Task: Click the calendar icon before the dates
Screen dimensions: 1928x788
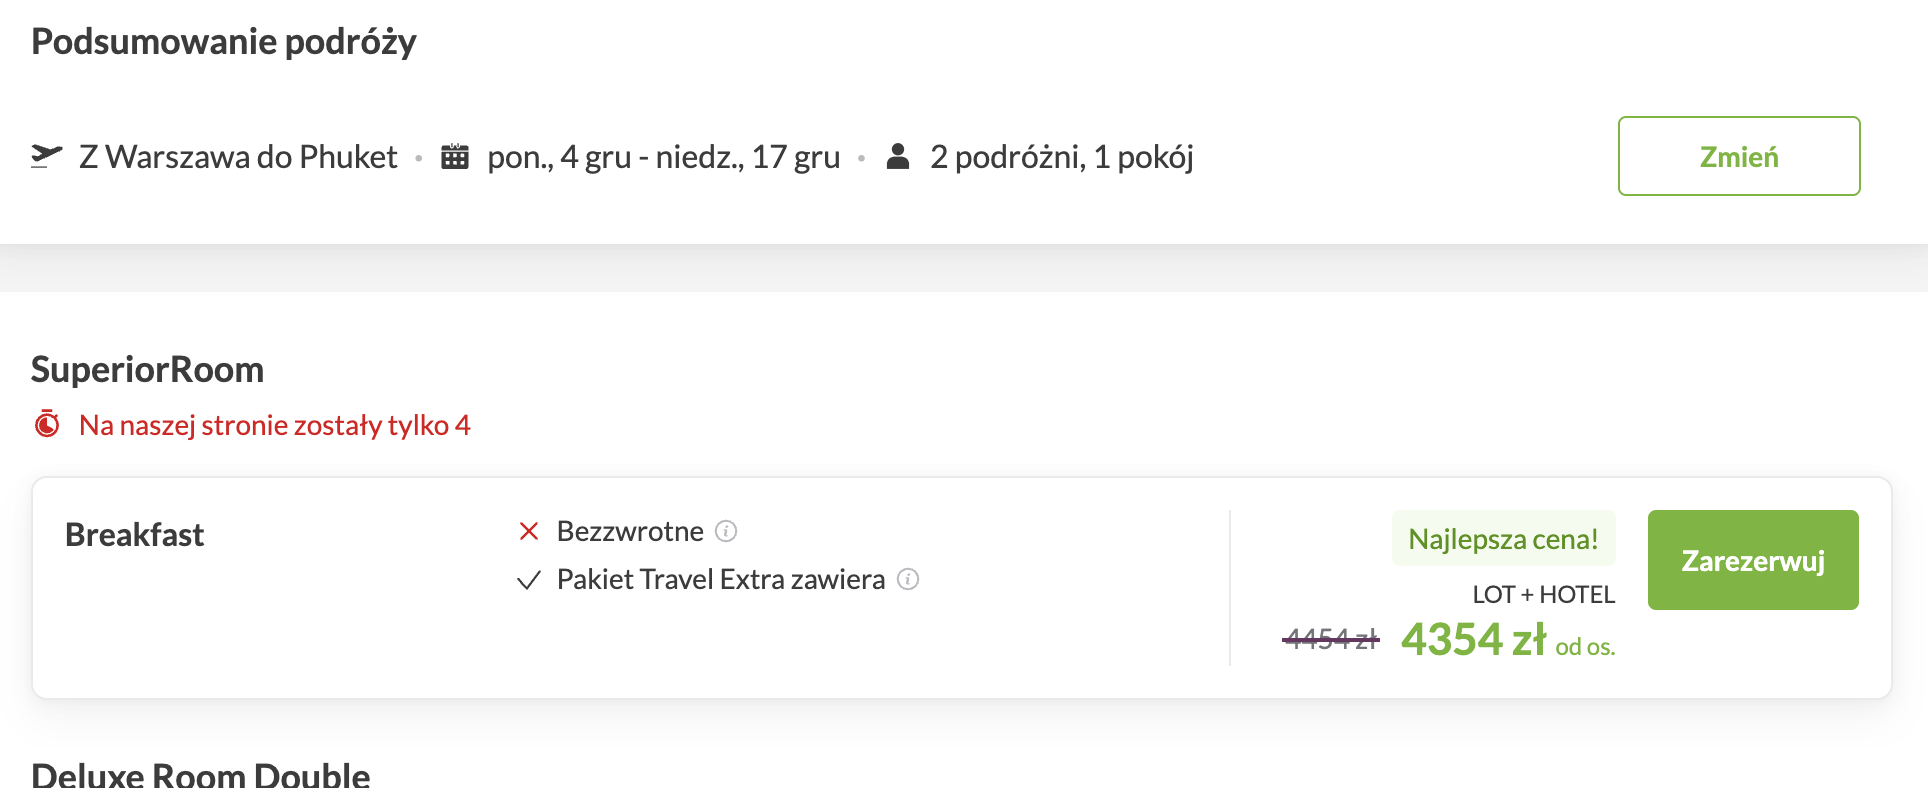Action: (455, 156)
